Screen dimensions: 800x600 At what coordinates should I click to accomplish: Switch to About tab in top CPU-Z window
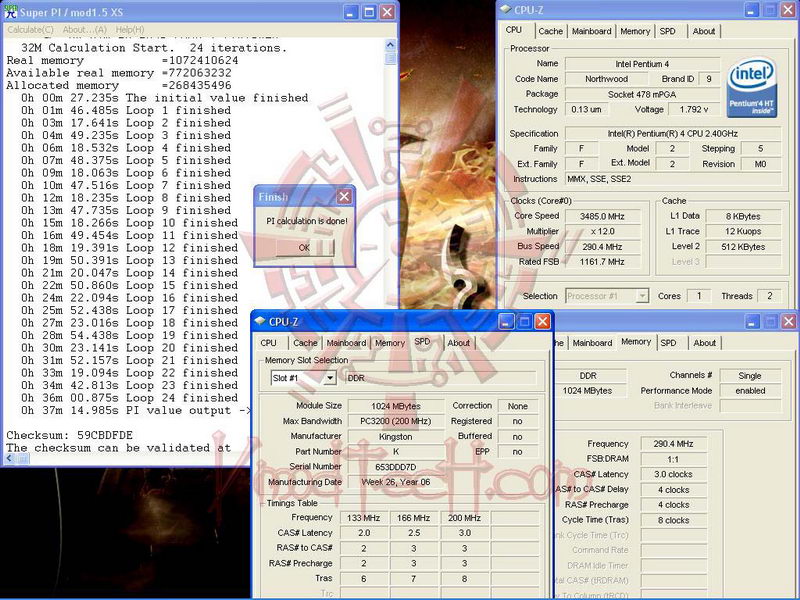coord(704,31)
